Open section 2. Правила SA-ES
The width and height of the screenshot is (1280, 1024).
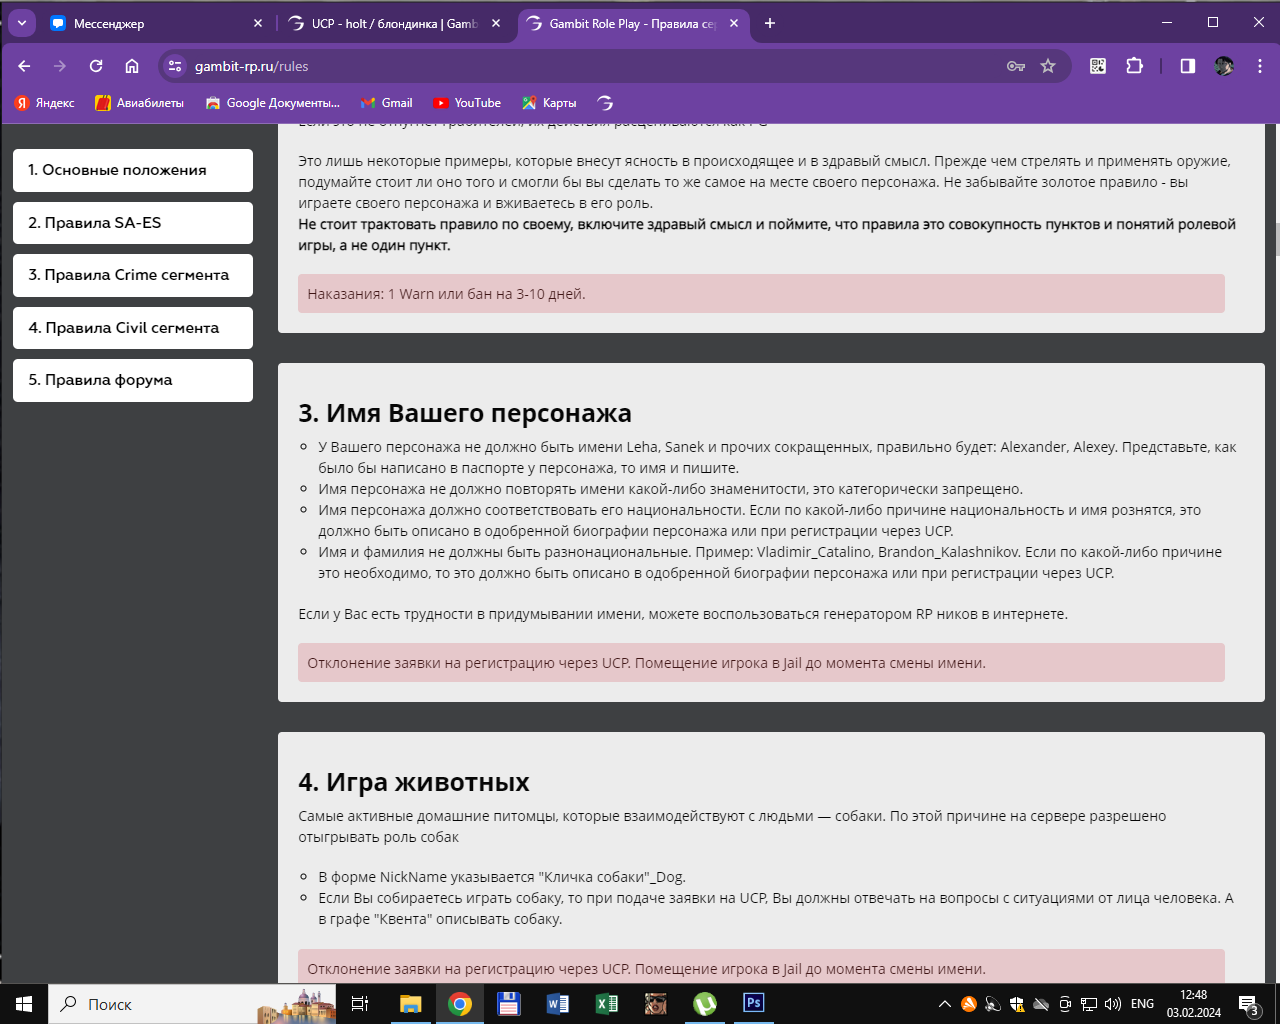tap(133, 223)
